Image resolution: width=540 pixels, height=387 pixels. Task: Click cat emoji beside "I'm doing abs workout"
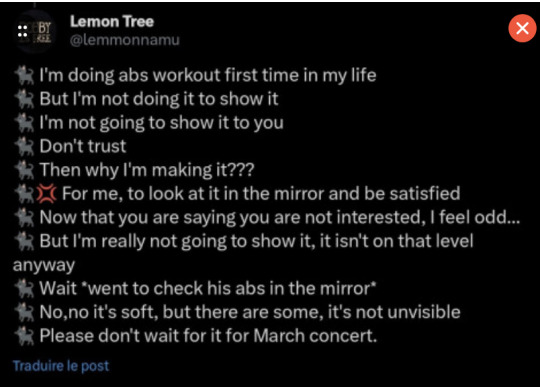pyautogui.click(x=24, y=76)
